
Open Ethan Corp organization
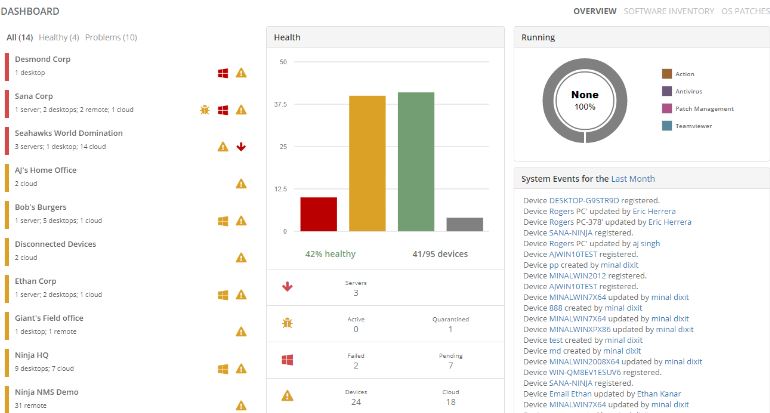[35, 281]
